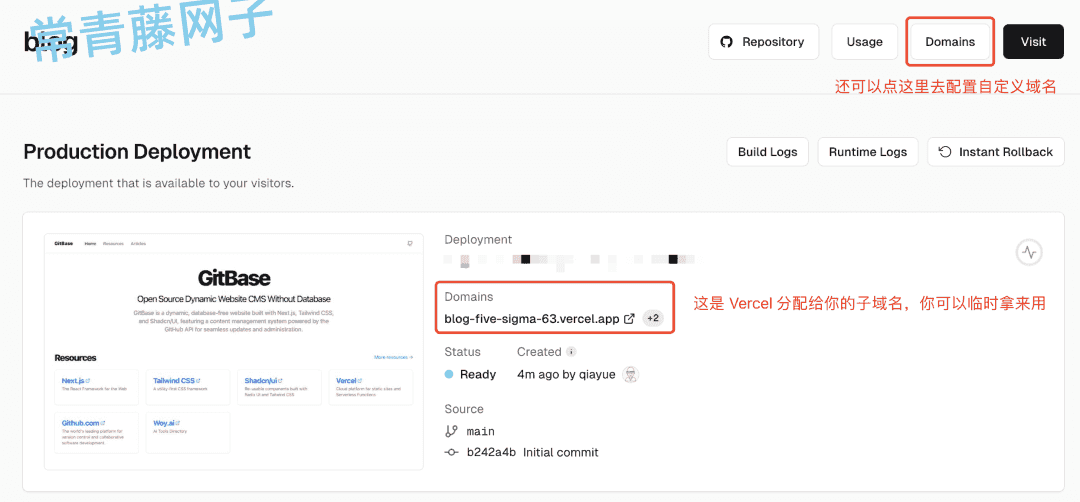The height and width of the screenshot is (502, 1080).
Task: Click the info icon beside Created
Action: click(x=571, y=352)
